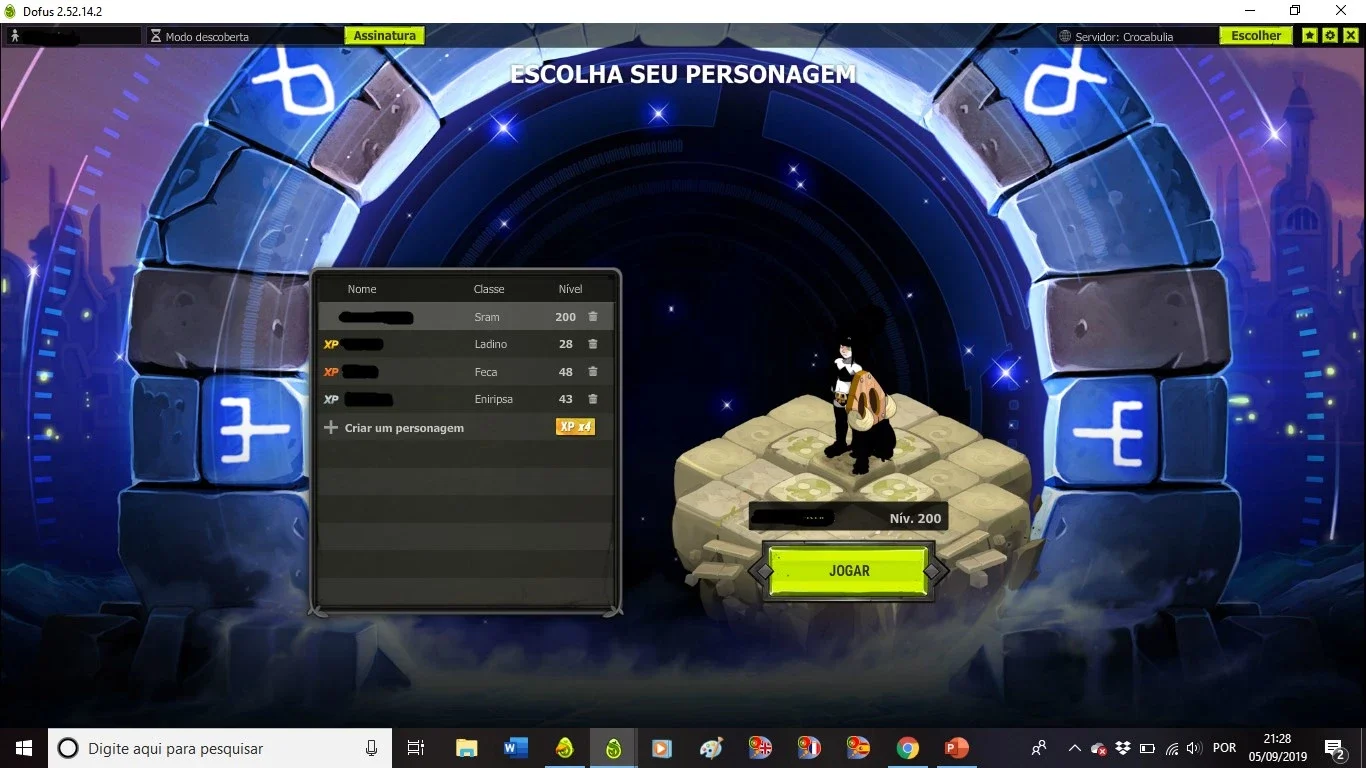Open the volume tray icon
Viewport: 1366px width, 768px height.
click(x=1193, y=748)
